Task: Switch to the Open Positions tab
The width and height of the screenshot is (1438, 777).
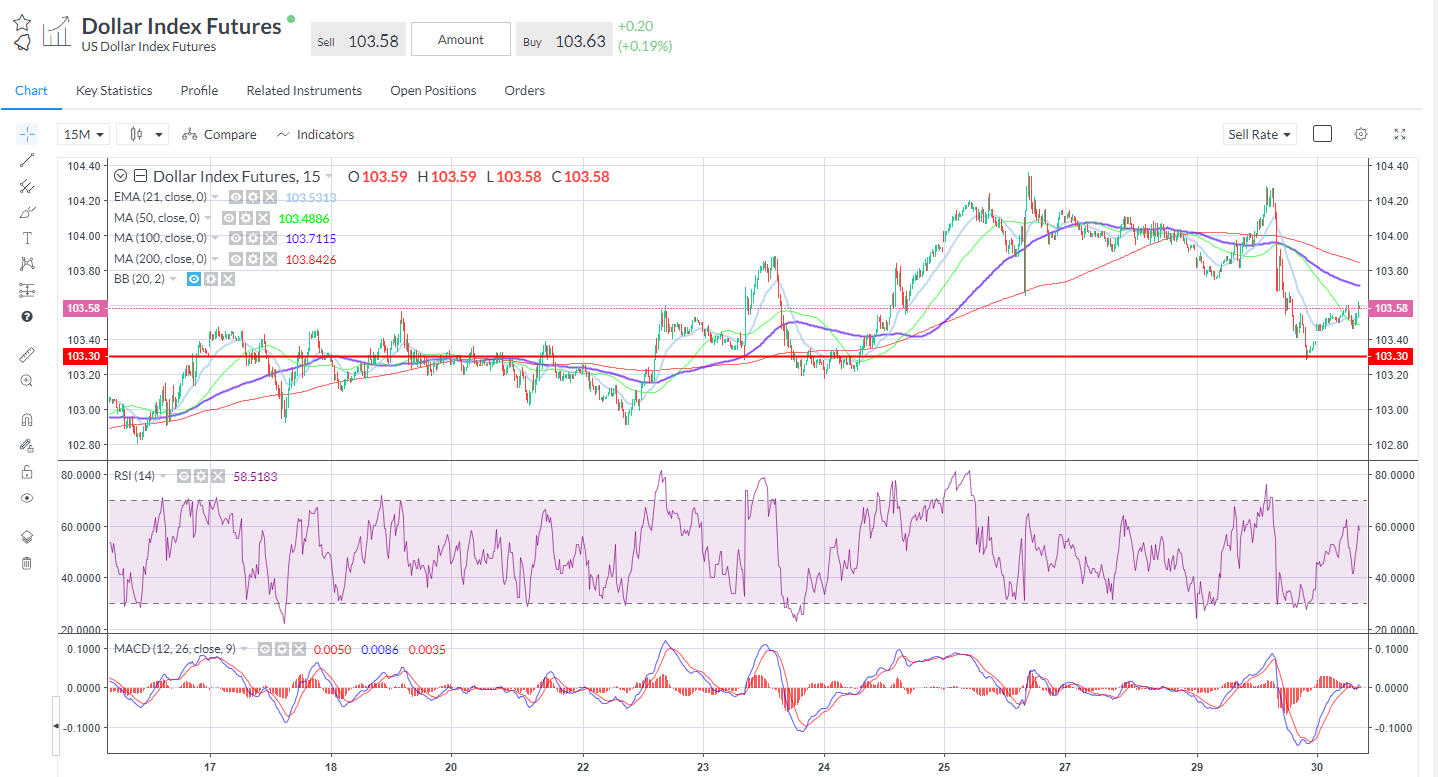Action: pos(433,90)
